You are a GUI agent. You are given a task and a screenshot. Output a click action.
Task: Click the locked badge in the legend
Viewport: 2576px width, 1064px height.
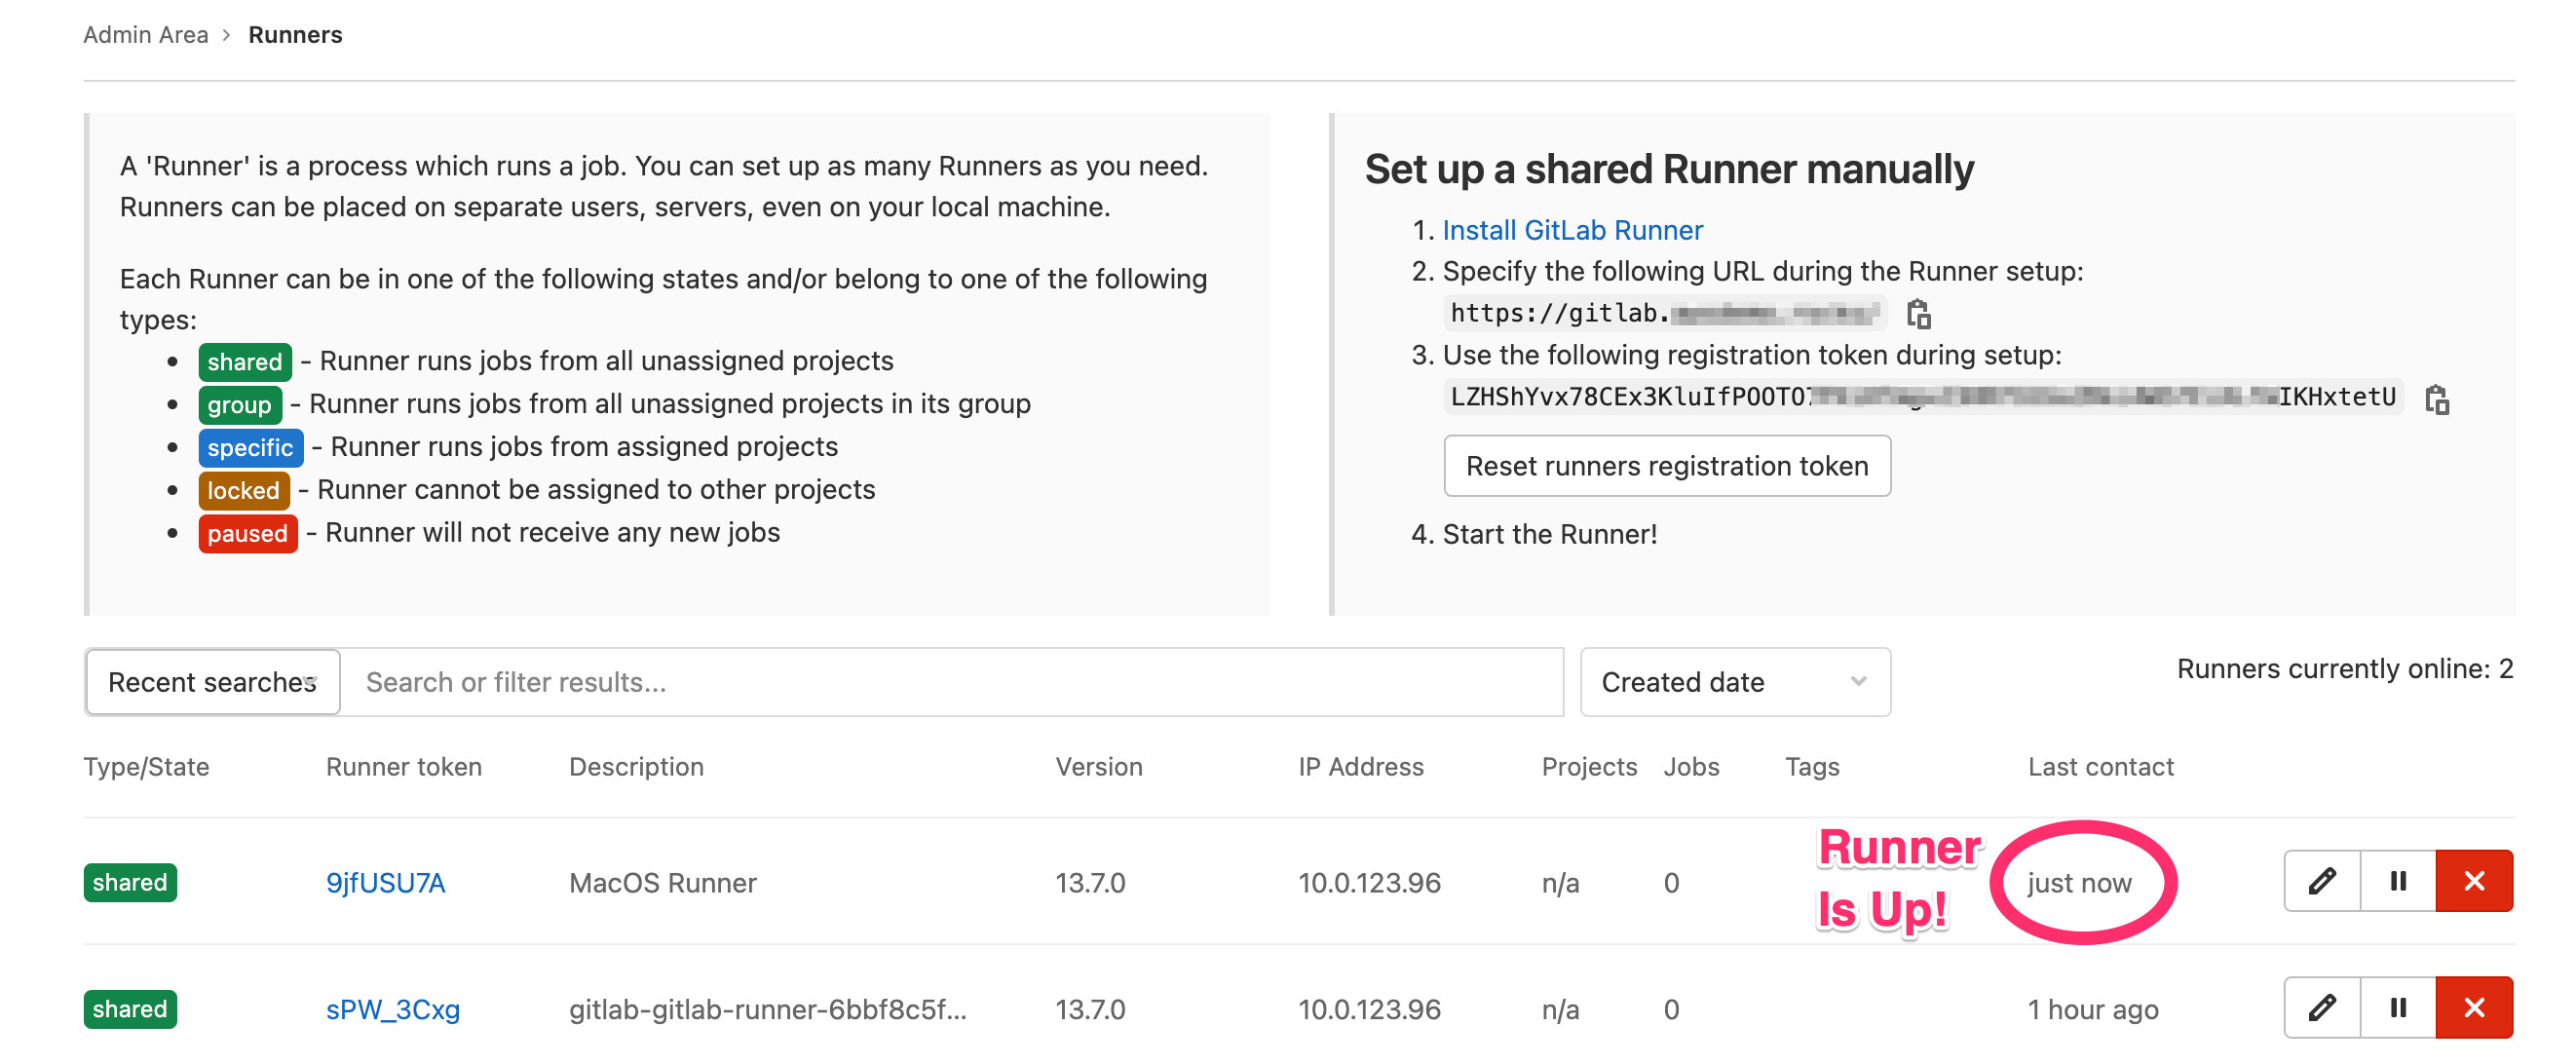[x=244, y=491]
